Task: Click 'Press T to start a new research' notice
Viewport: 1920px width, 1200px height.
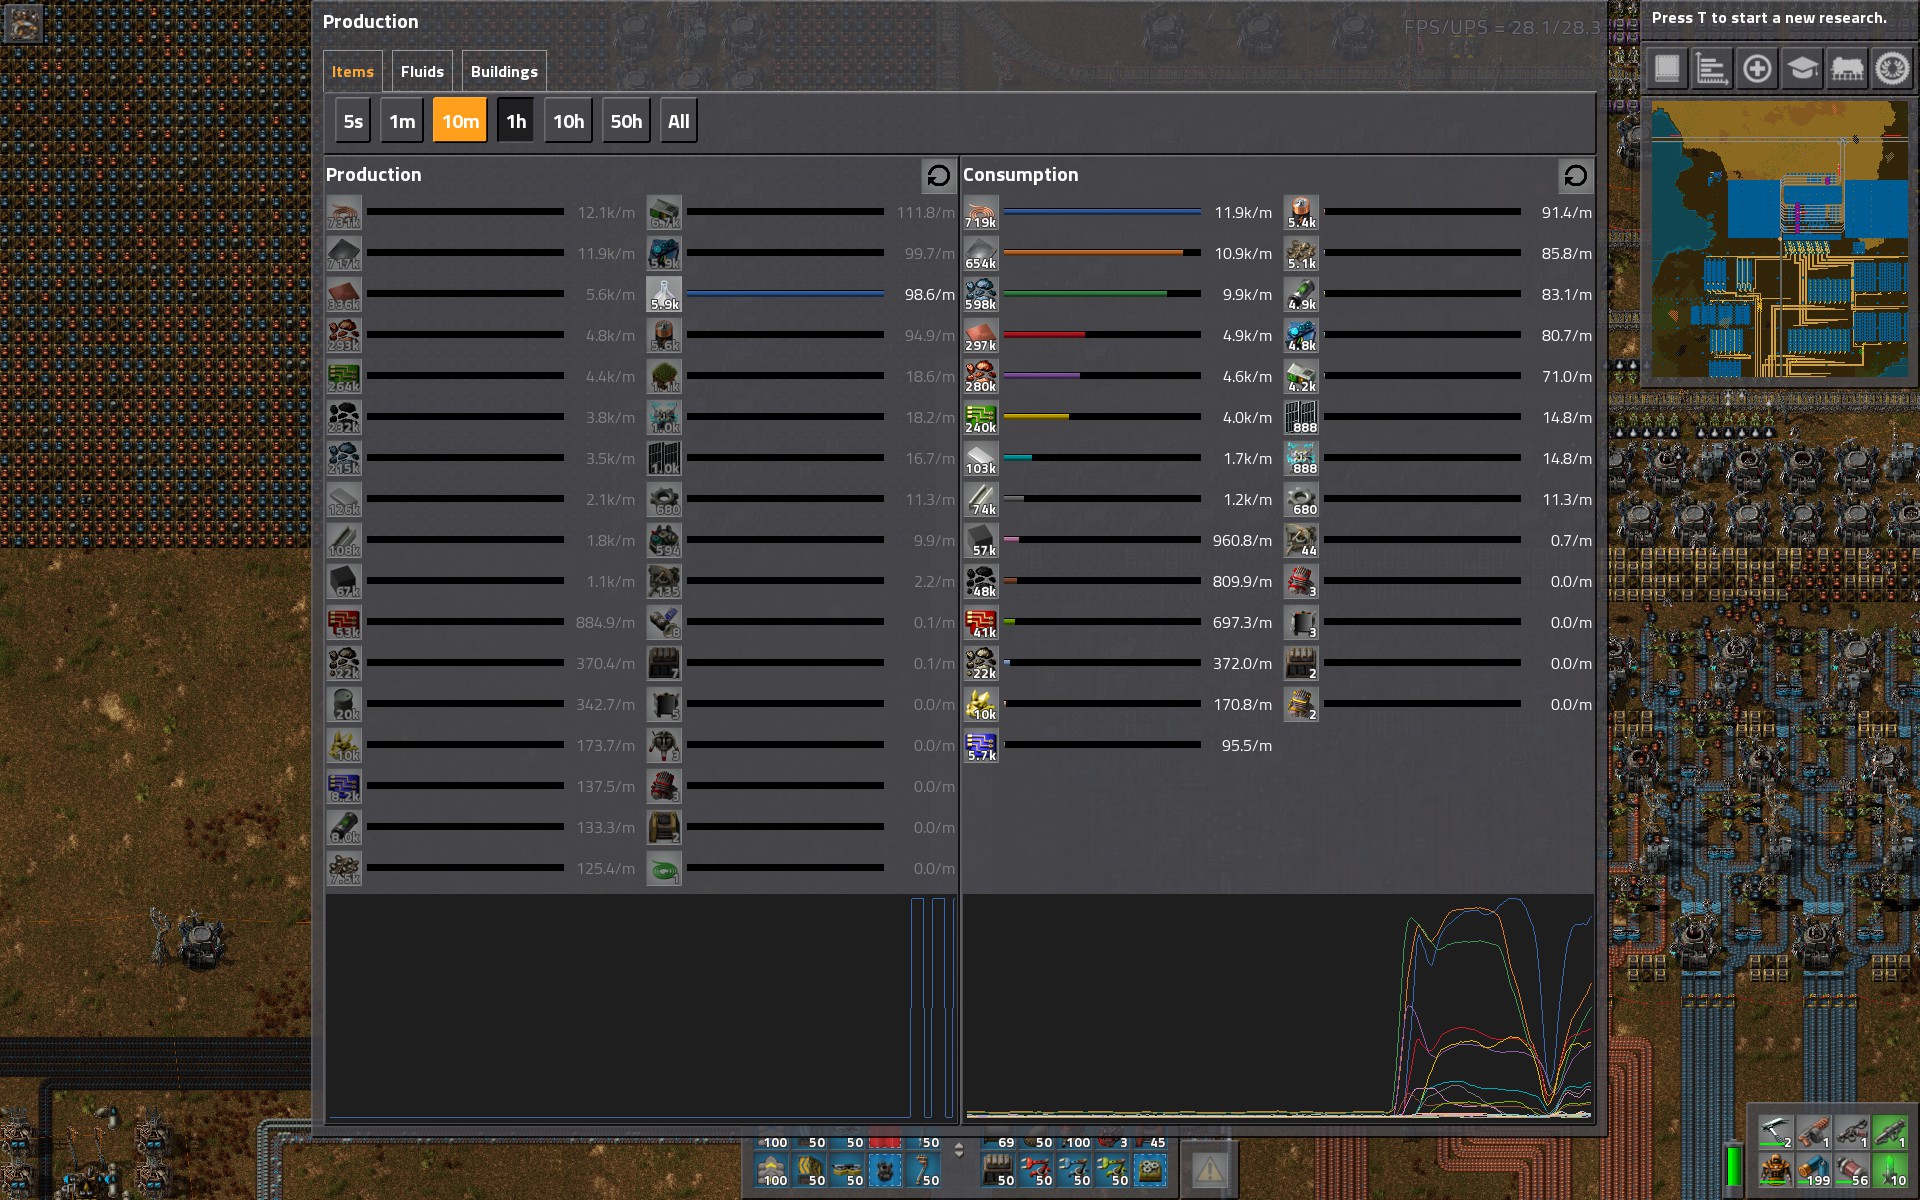Action: 1769,18
